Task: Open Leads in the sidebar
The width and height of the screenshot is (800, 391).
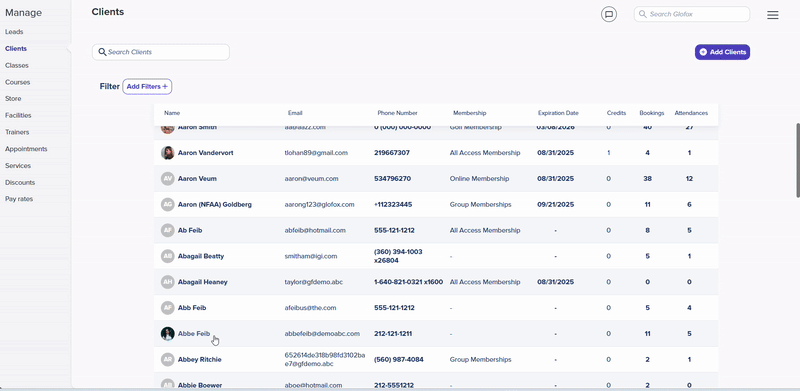Action: click(14, 32)
